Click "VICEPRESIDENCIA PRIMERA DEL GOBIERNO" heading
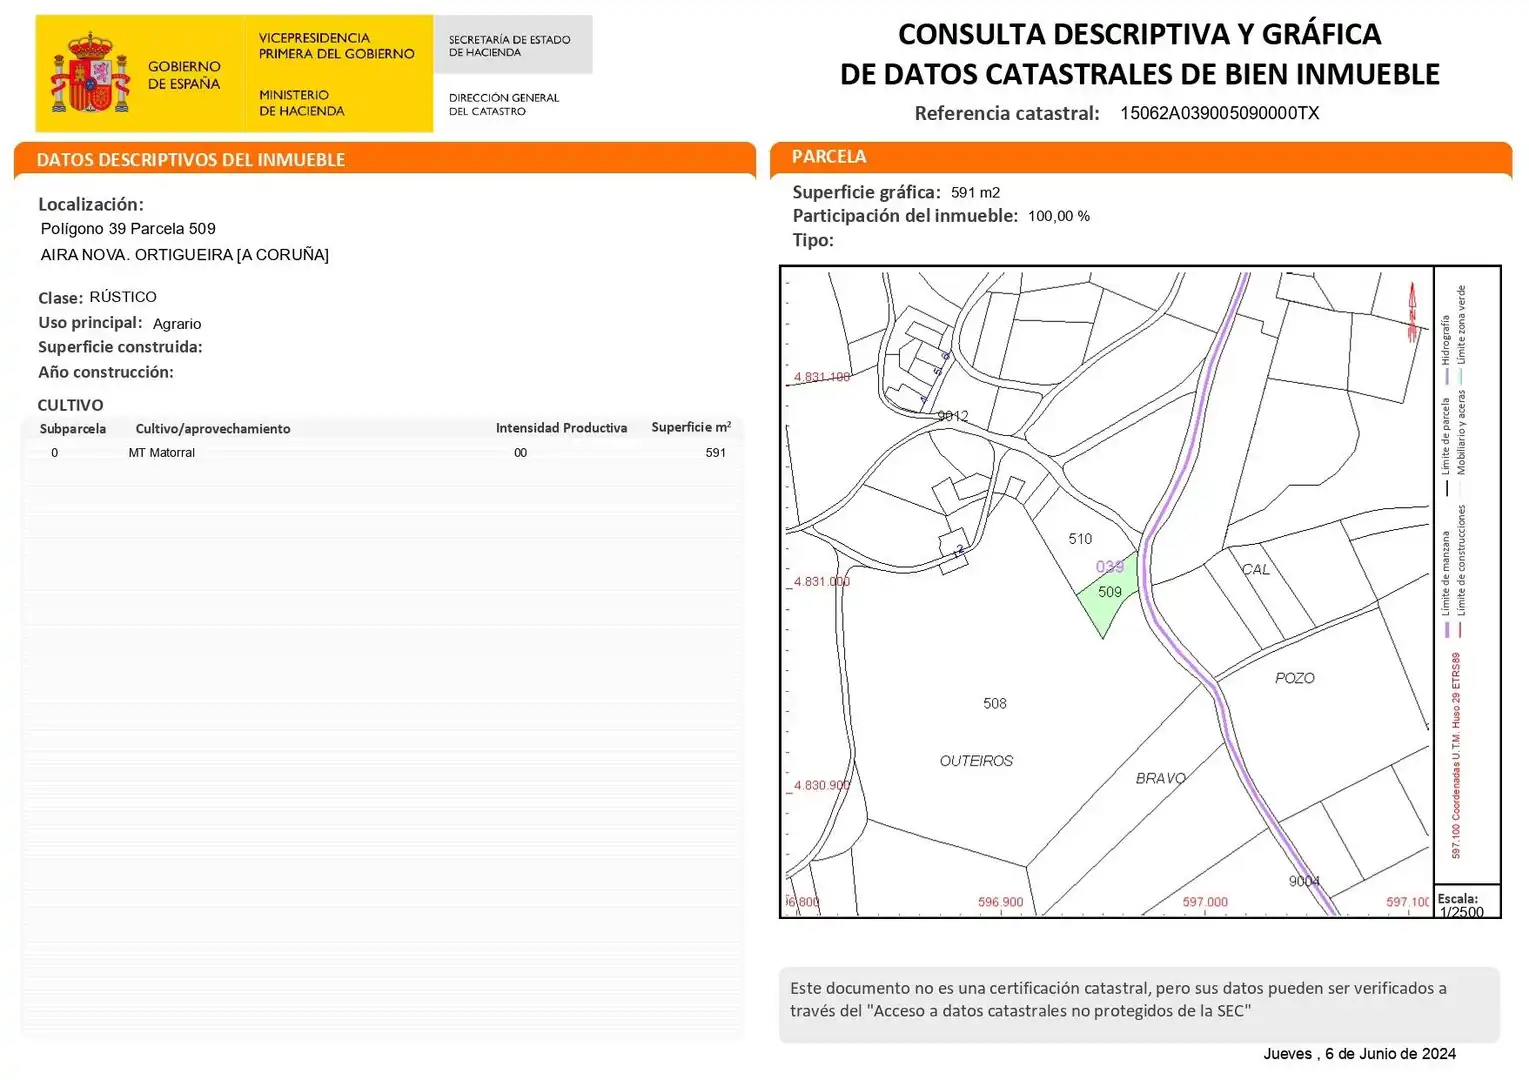 tap(336, 46)
